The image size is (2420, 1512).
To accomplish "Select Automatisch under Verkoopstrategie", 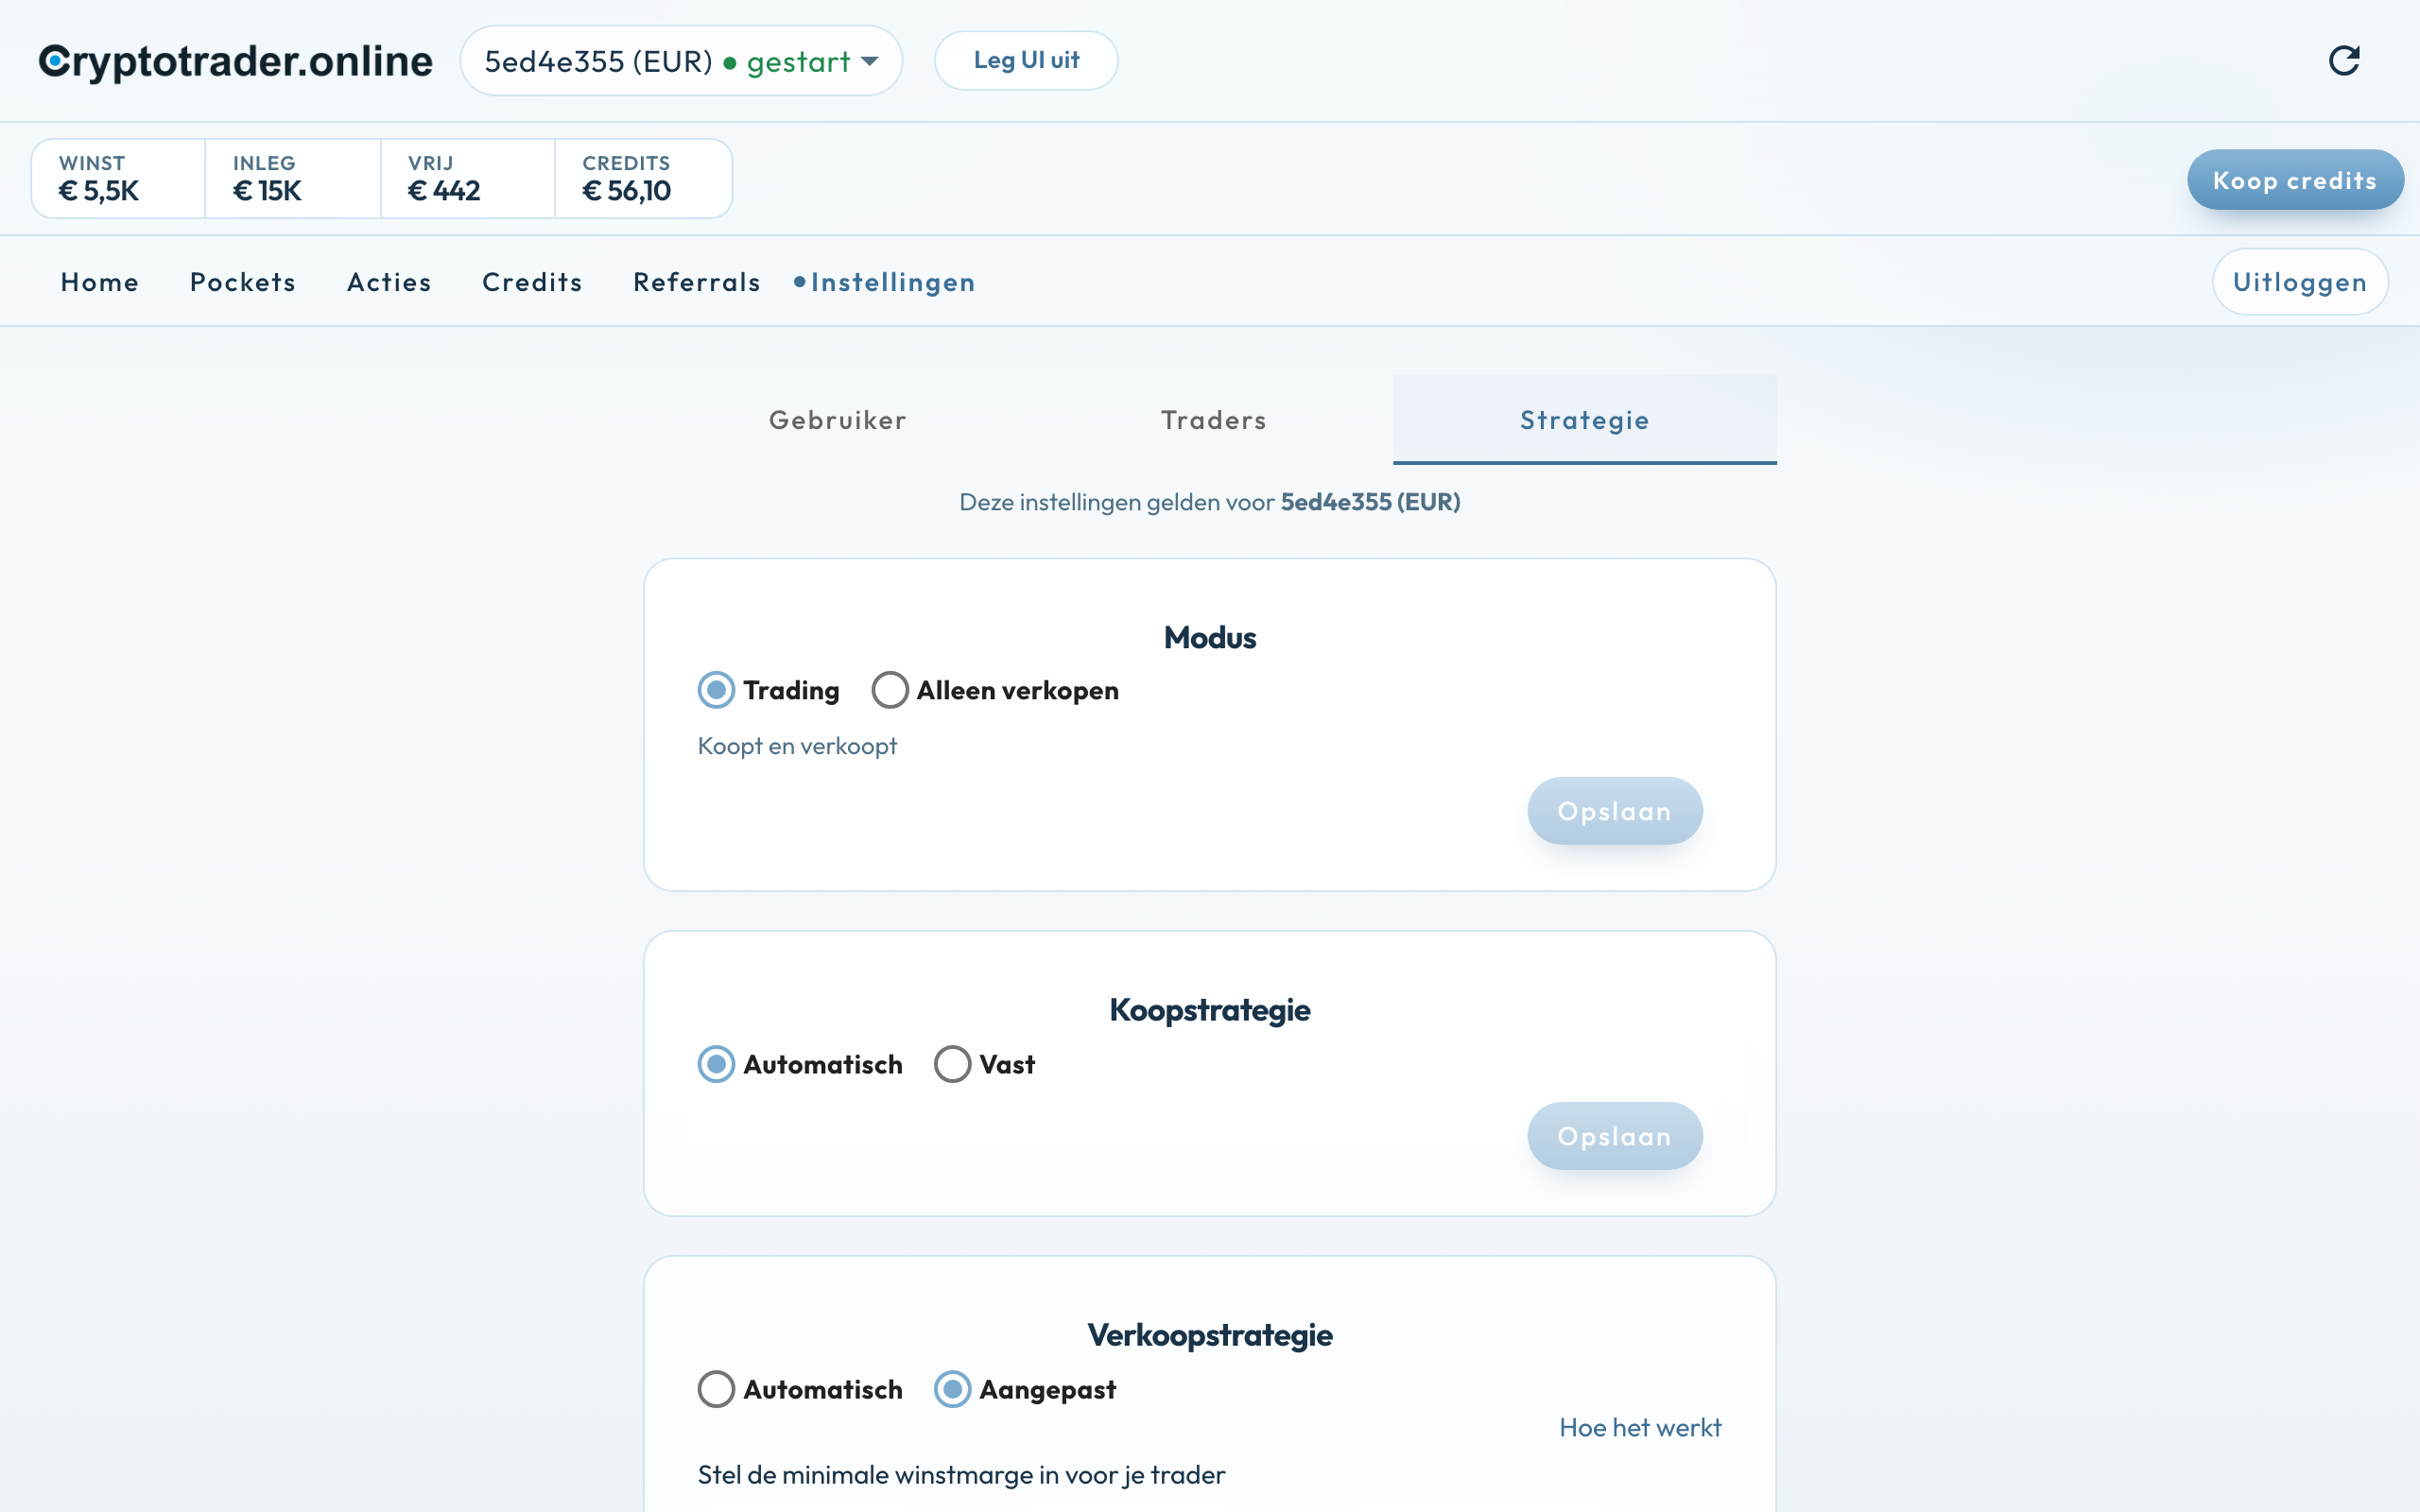I will click(716, 1389).
